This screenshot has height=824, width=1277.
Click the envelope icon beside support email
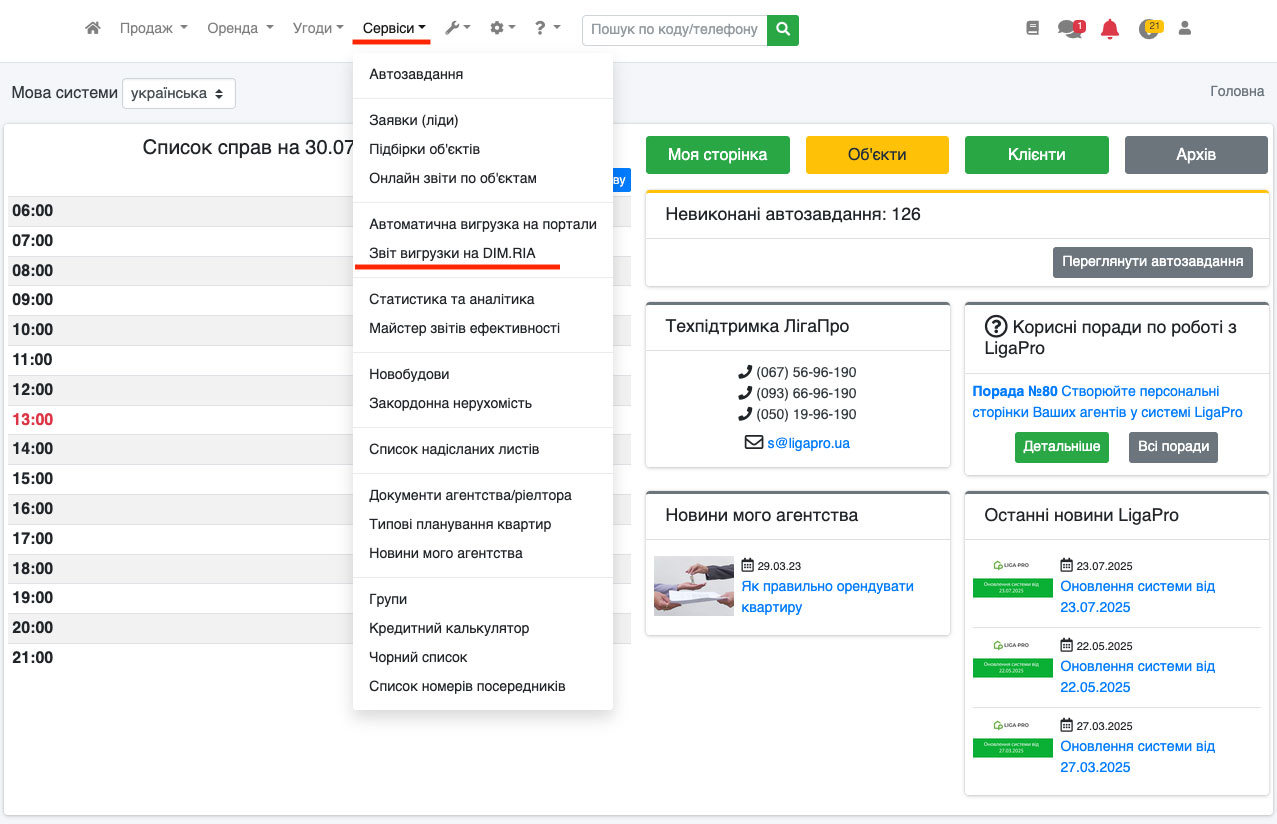[x=754, y=442]
